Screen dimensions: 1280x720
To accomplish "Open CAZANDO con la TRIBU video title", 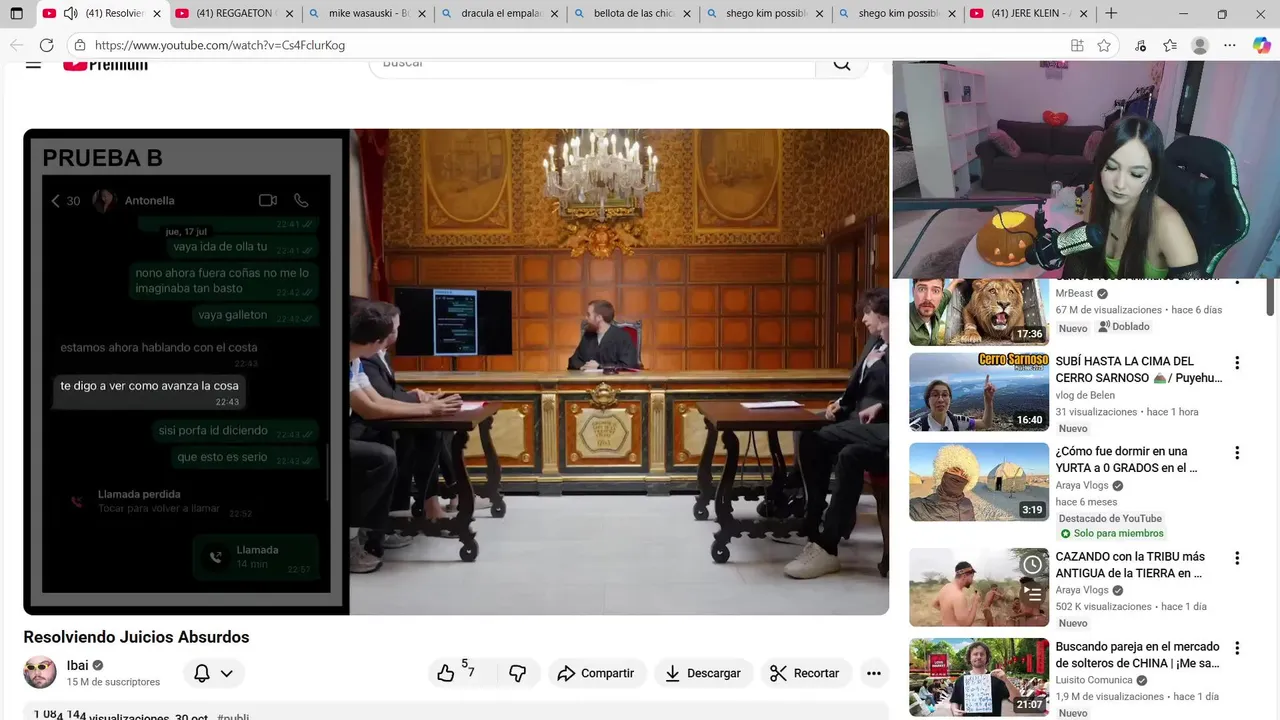I will pos(1130,565).
